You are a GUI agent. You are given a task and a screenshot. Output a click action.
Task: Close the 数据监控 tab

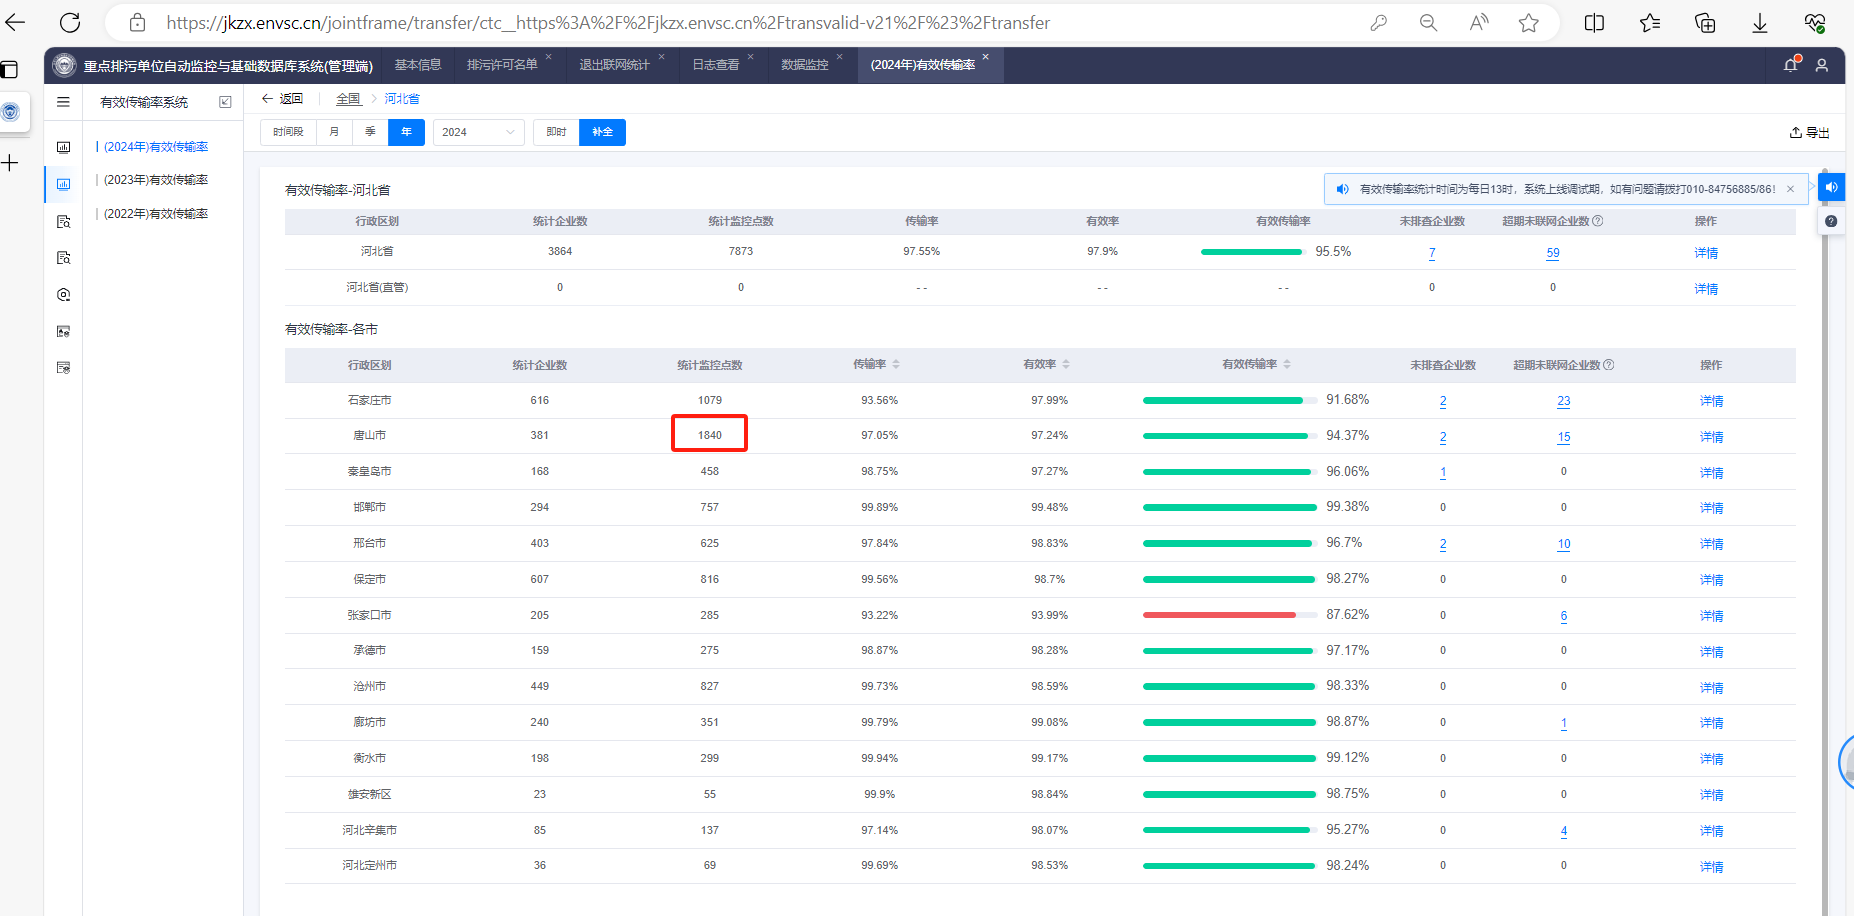pyautogui.click(x=840, y=57)
